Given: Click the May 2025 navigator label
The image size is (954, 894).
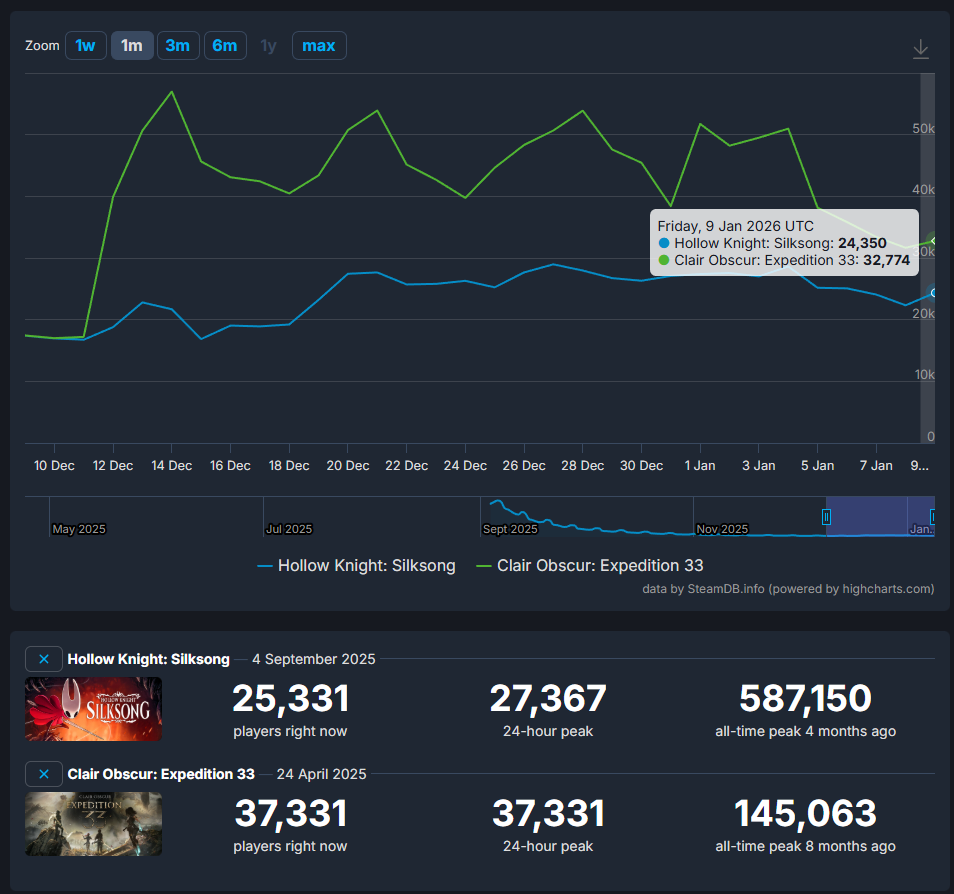Looking at the screenshot, I should pos(79,529).
